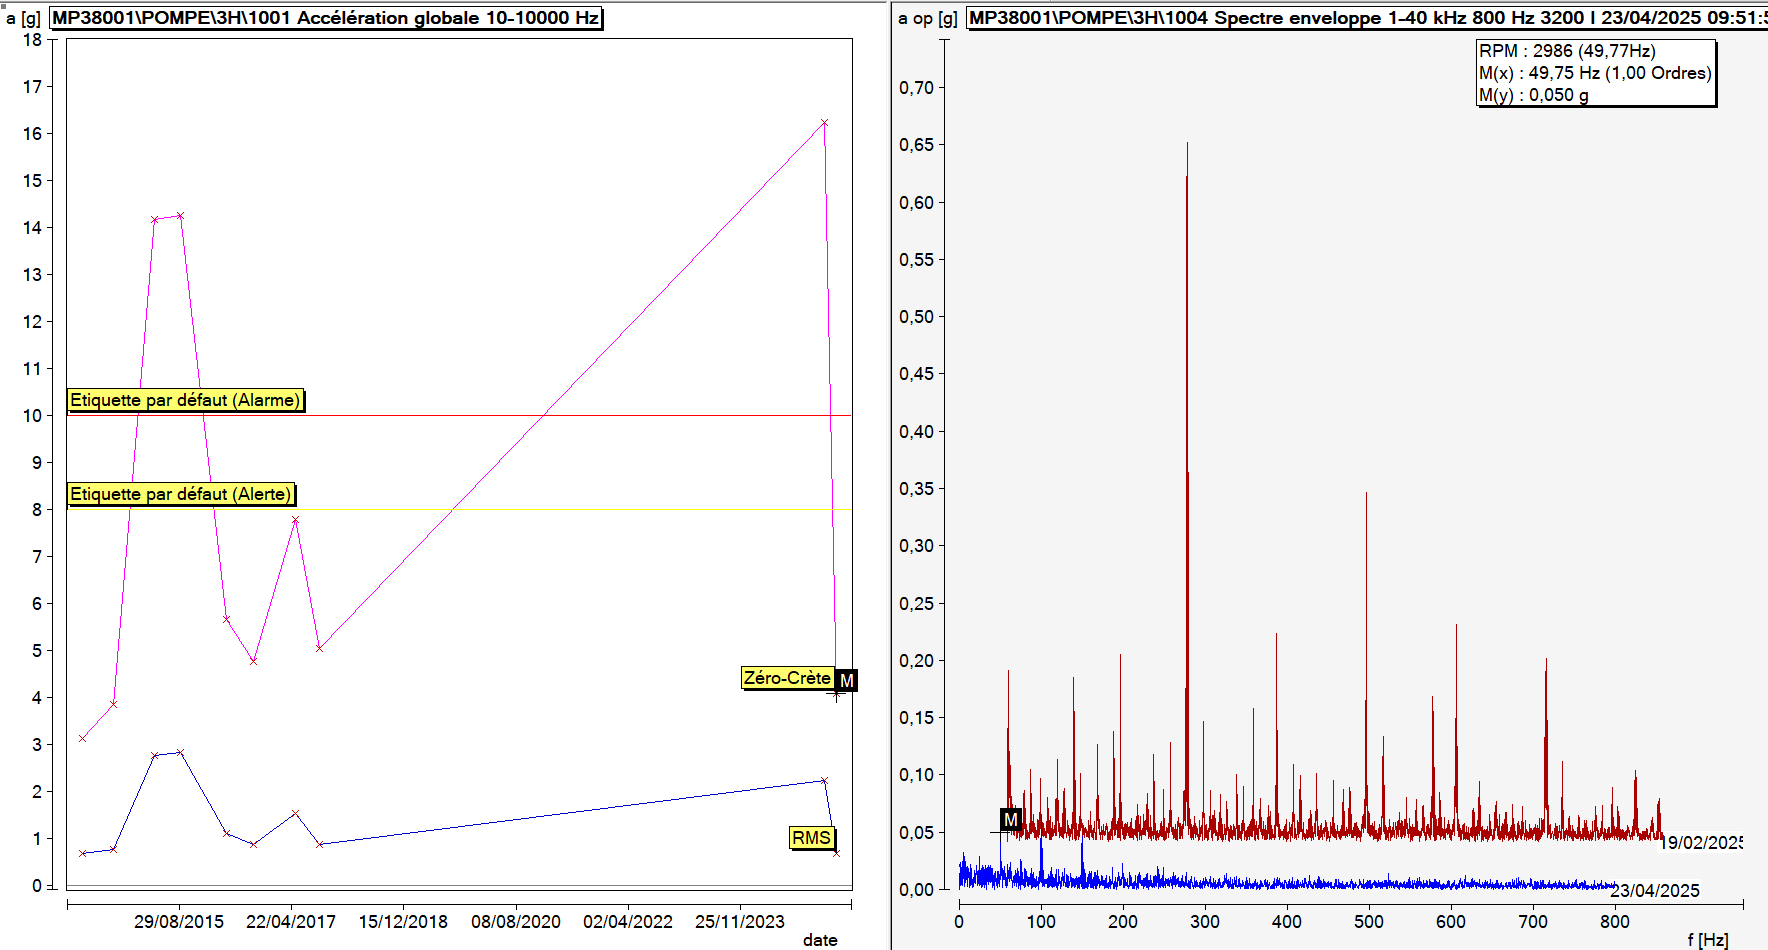The width and height of the screenshot is (1768, 950).
Task: Click the f [Hz] axis label
Action: point(1707,939)
